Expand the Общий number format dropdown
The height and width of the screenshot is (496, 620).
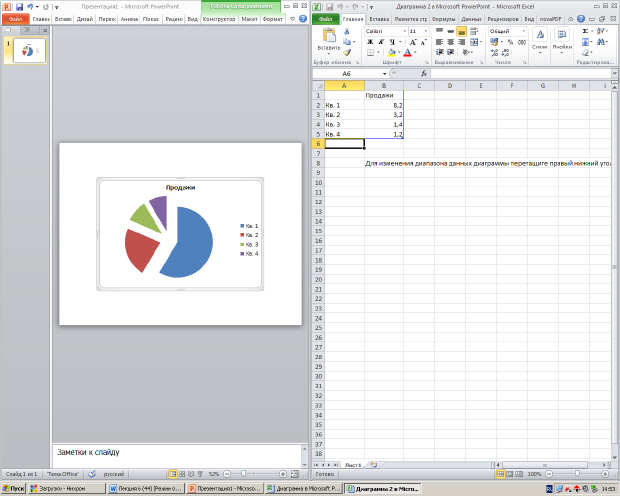(508, 31)
